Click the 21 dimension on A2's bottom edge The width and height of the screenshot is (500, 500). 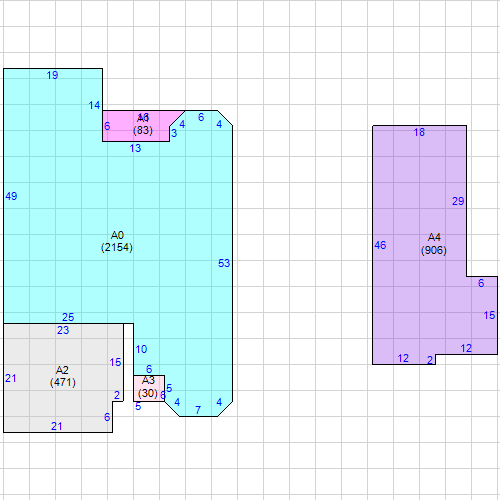tap(57, 426)
